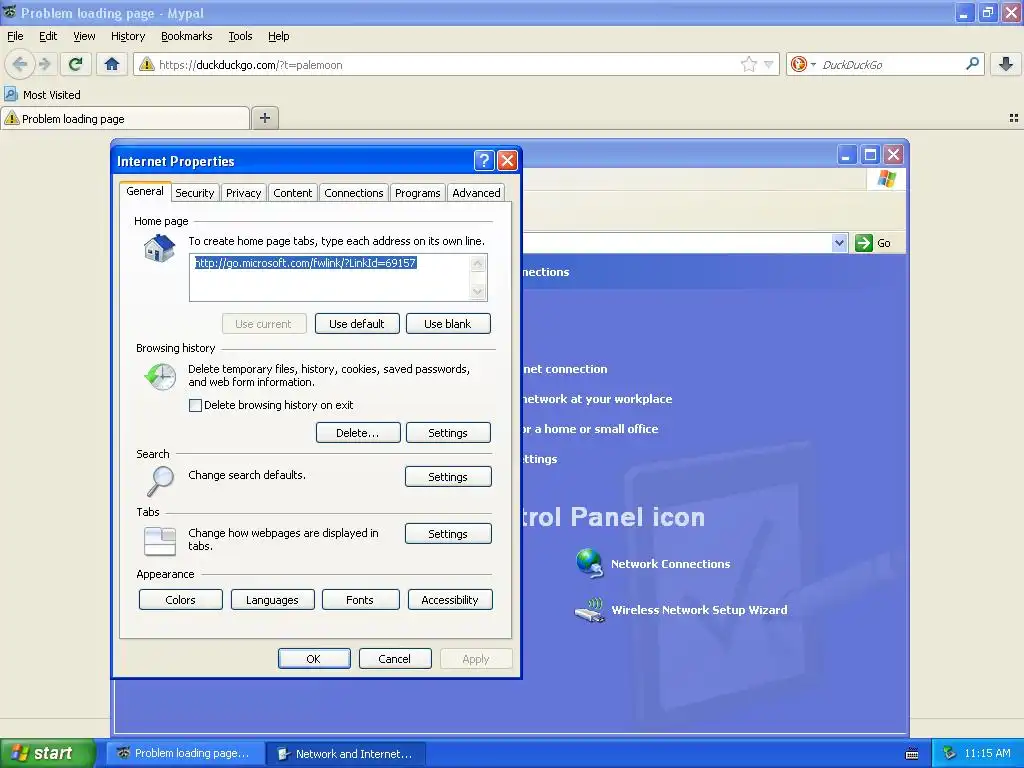Click the network tray icon near clock
1024x768 pixels.
(x=950, y=753)
